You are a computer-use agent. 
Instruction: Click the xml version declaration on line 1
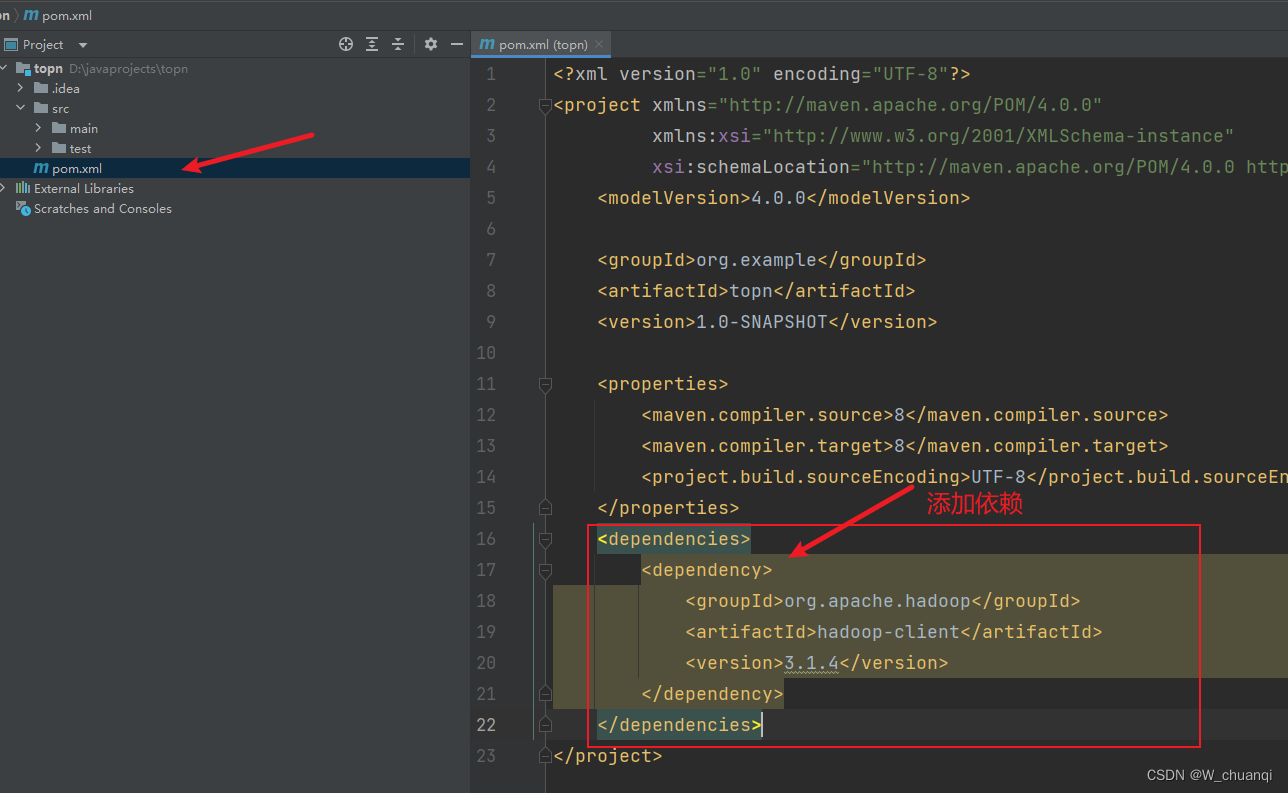point(762,74)
